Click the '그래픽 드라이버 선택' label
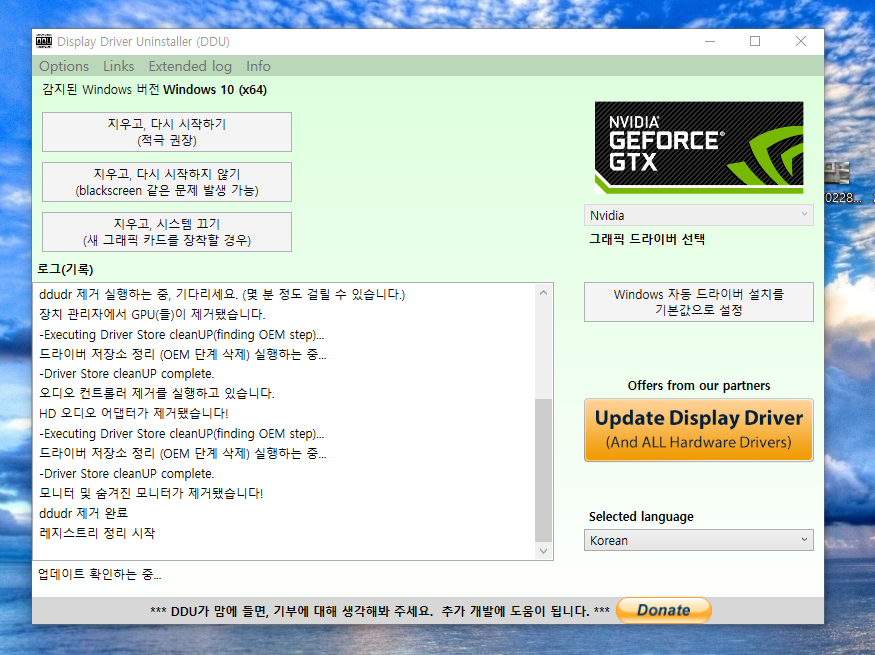Image resolution: width=875 pixels, height=655 pixels. click(x=647, y=239)
